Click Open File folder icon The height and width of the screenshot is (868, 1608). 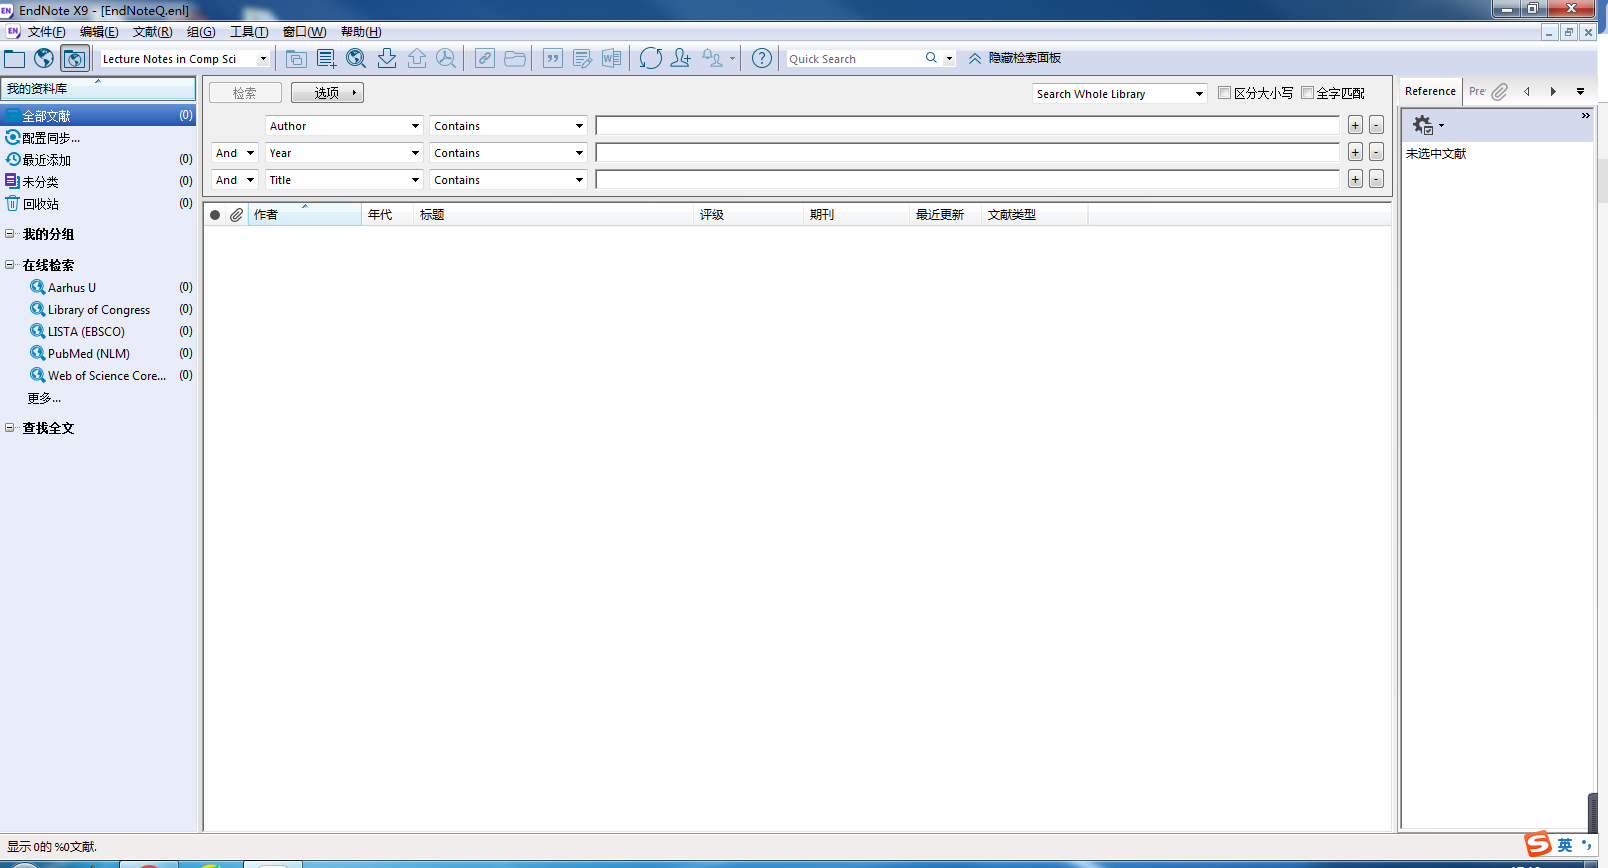pyautogui.click(x=515, y=59)
